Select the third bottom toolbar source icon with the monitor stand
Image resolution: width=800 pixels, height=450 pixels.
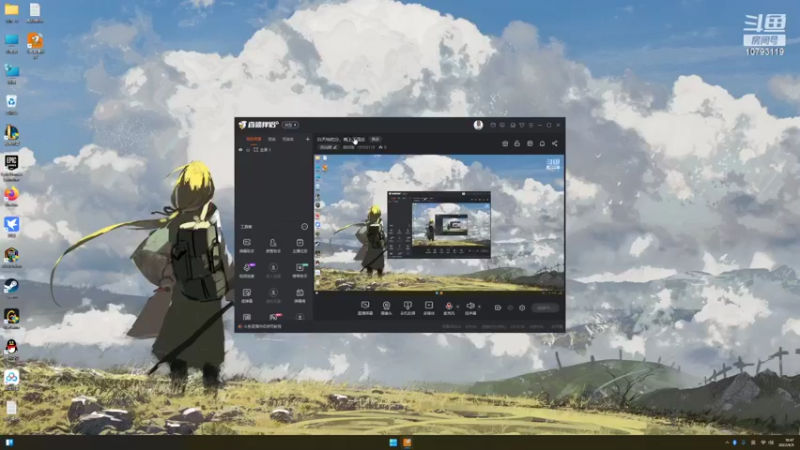pyautogui.click(x=407, y=307)
